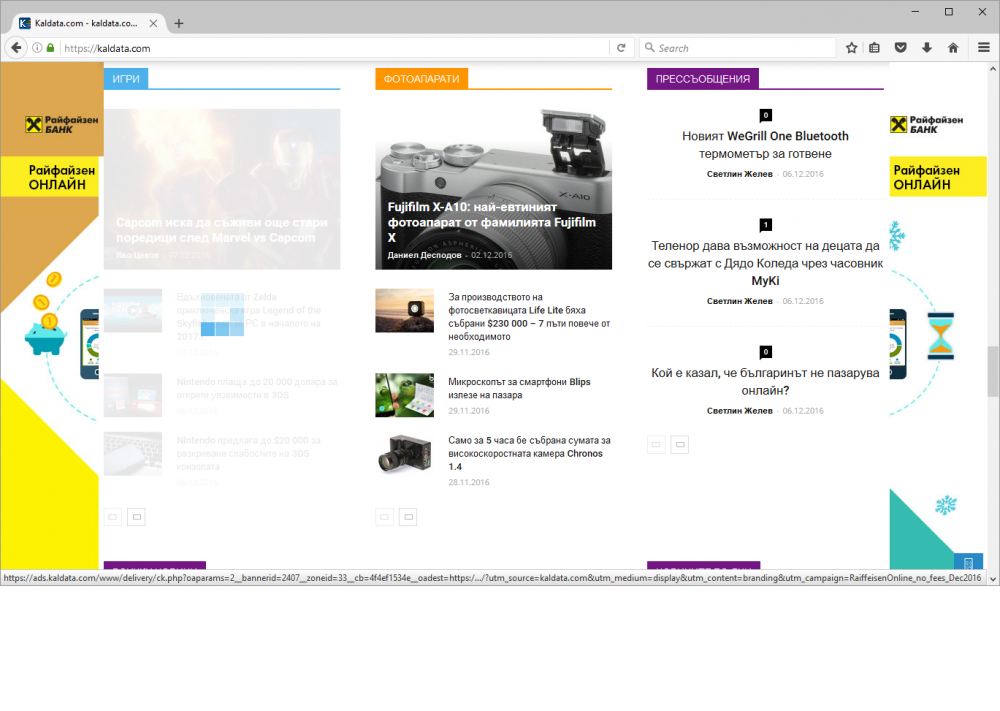Click the green padlock security icon

[50, 48]
